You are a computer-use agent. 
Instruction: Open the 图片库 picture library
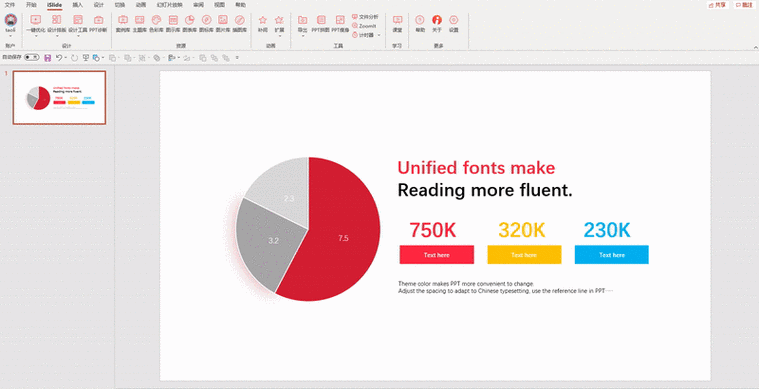click(x=223, y=24)
